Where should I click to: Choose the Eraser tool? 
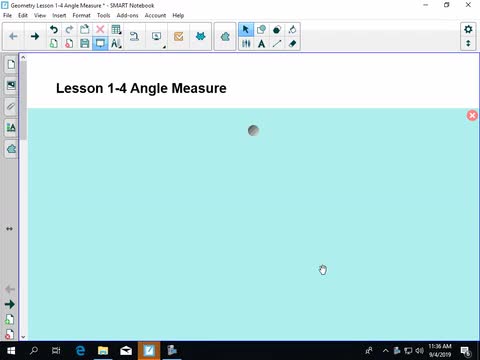pyautogui.click(x=292, y=43)
